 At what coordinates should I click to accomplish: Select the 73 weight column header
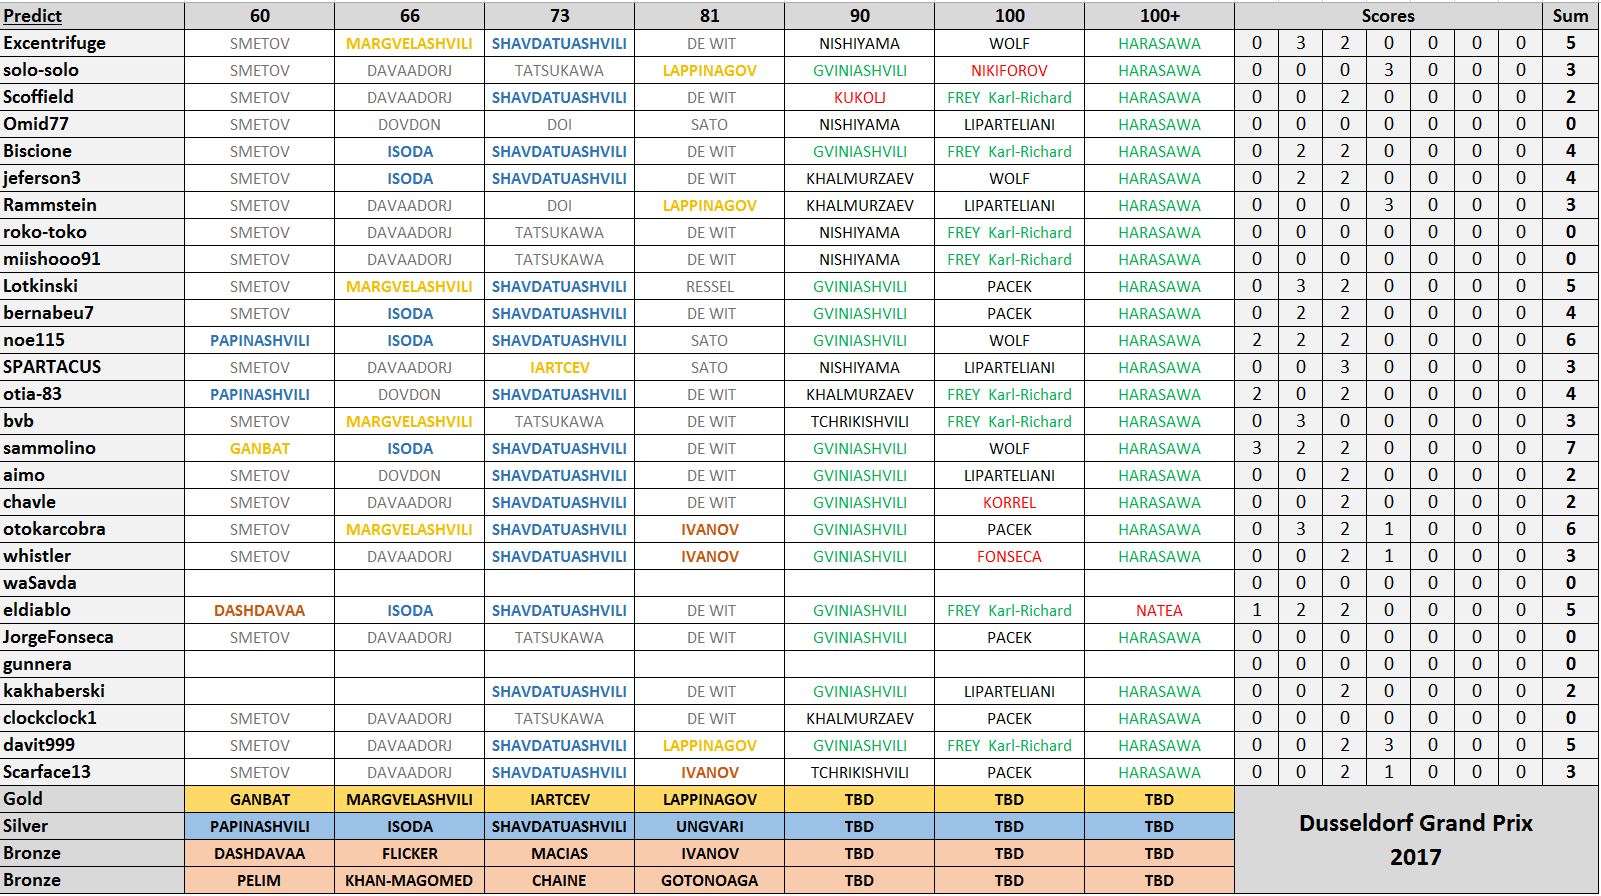point(560,15)
